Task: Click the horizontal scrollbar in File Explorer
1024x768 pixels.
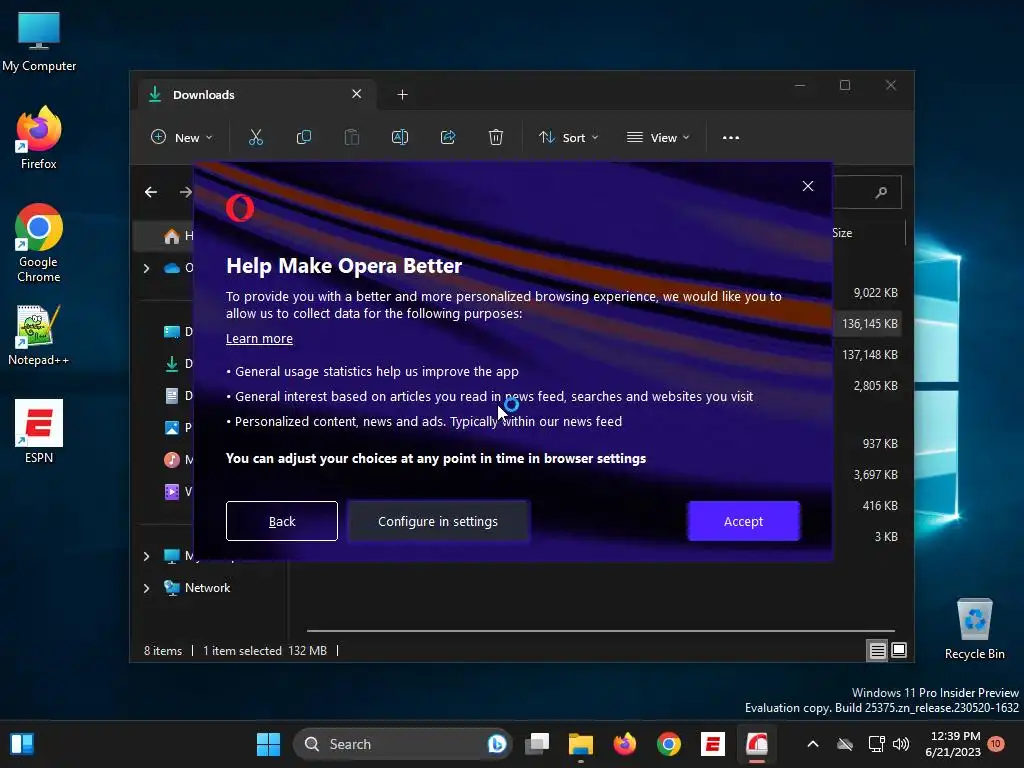Action: pos(600,631)
